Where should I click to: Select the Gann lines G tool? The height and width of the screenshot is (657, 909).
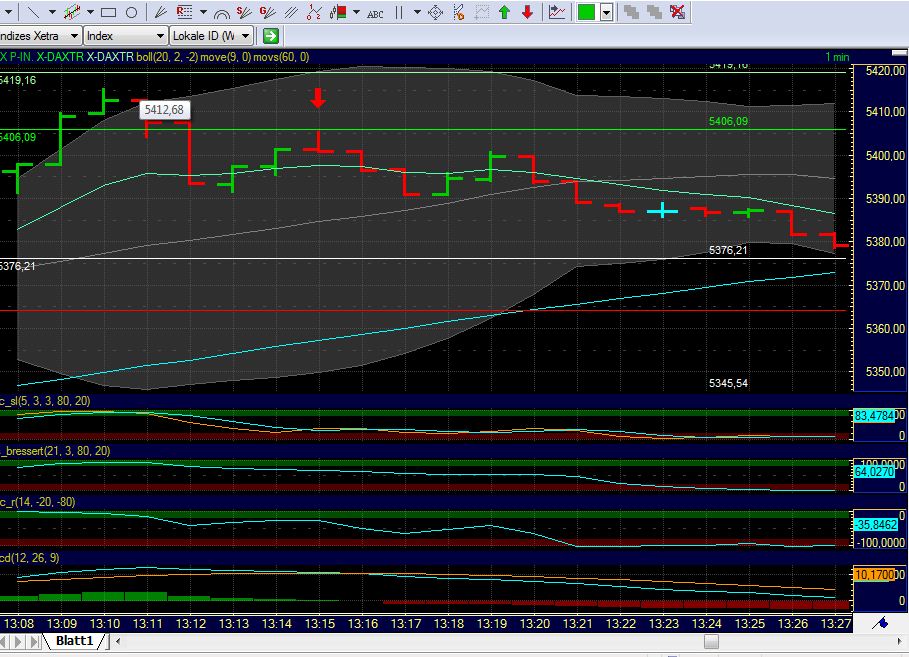267,12
